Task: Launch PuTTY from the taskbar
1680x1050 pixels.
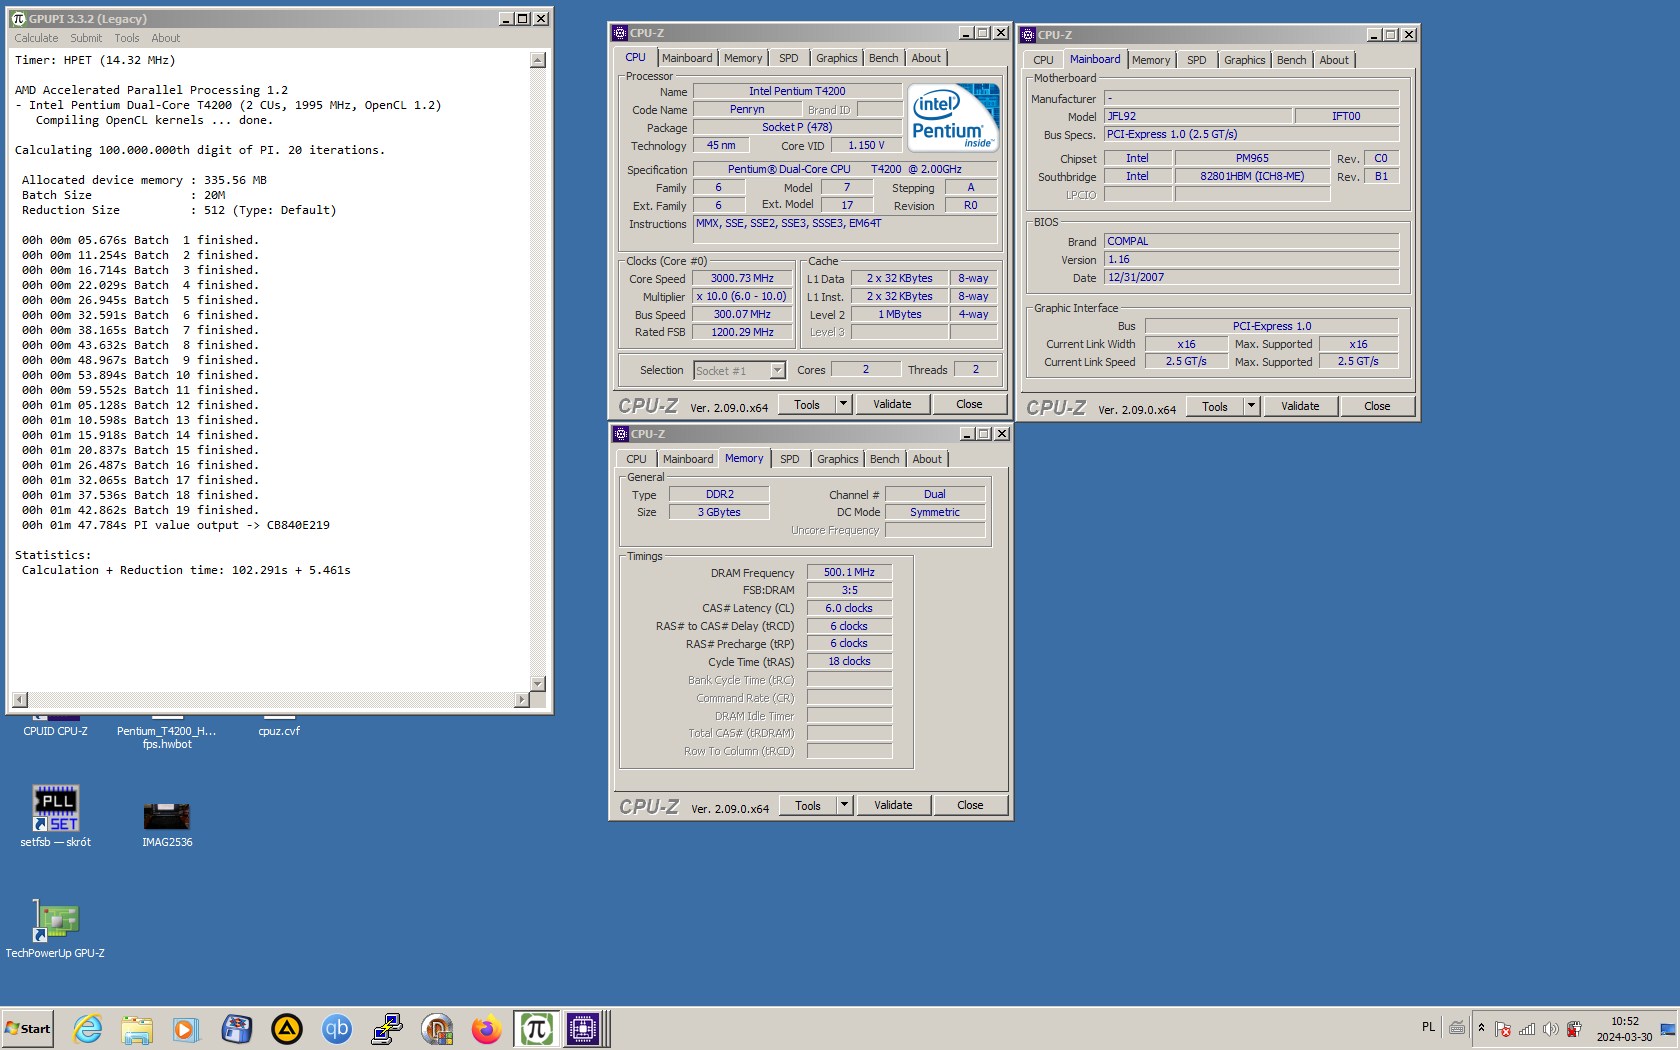Action: [x=387, y=1028]
